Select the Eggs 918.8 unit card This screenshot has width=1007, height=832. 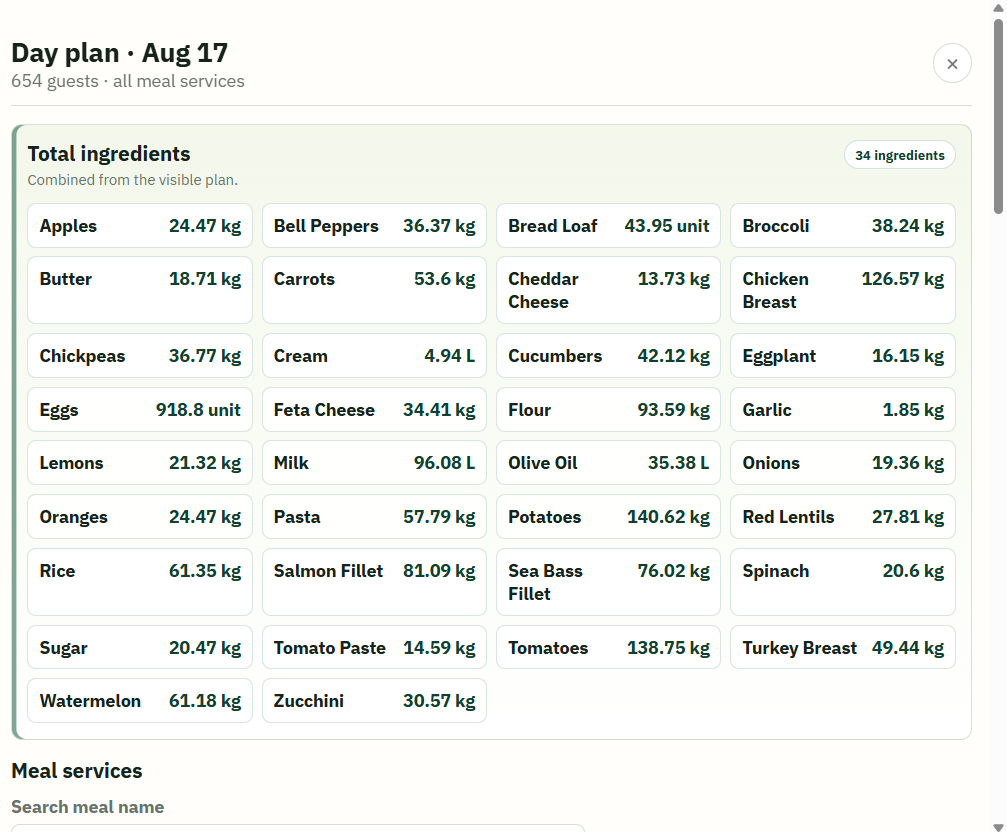point(140,410)
